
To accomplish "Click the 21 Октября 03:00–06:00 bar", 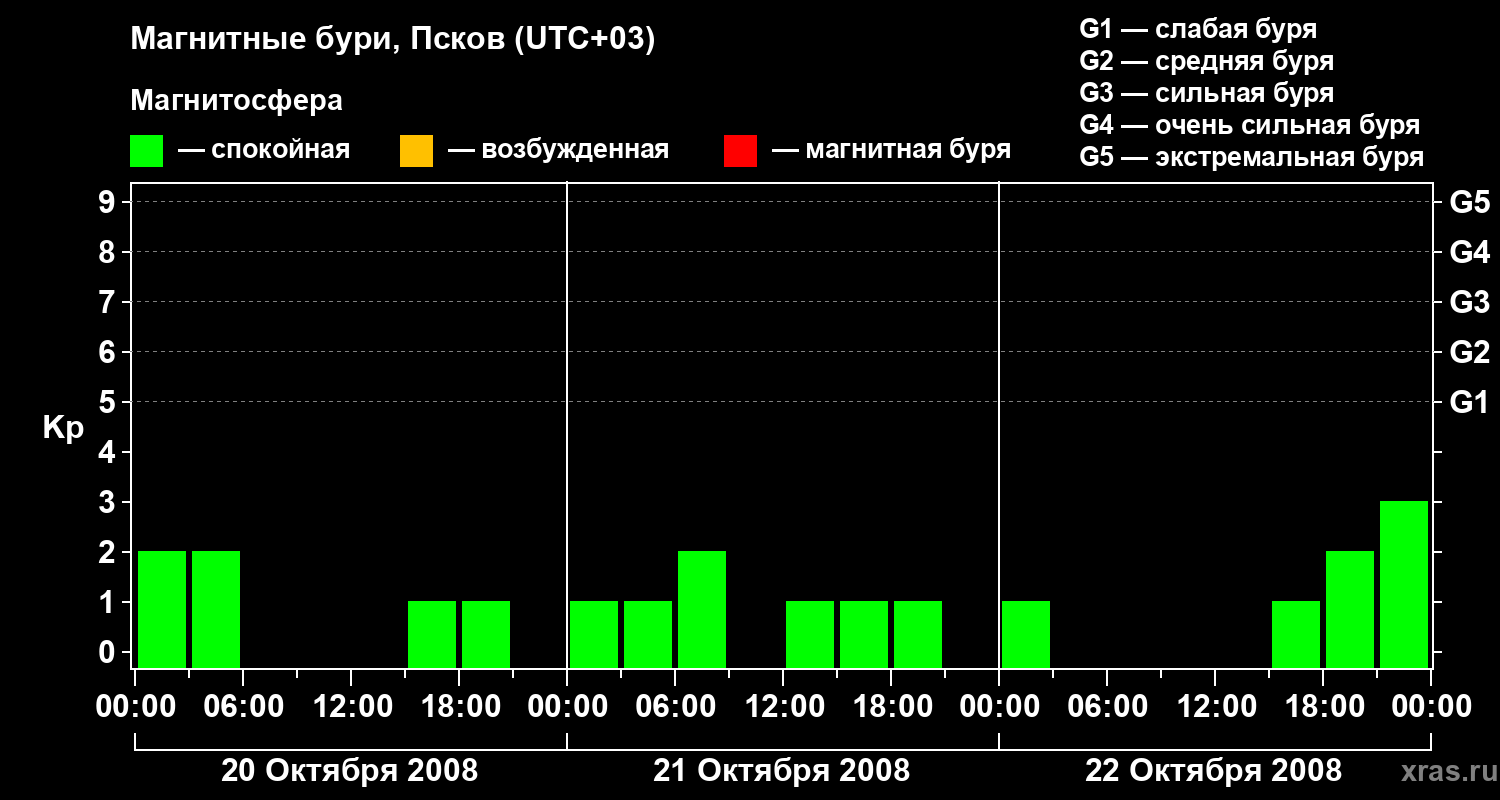I will click(648, 634).
